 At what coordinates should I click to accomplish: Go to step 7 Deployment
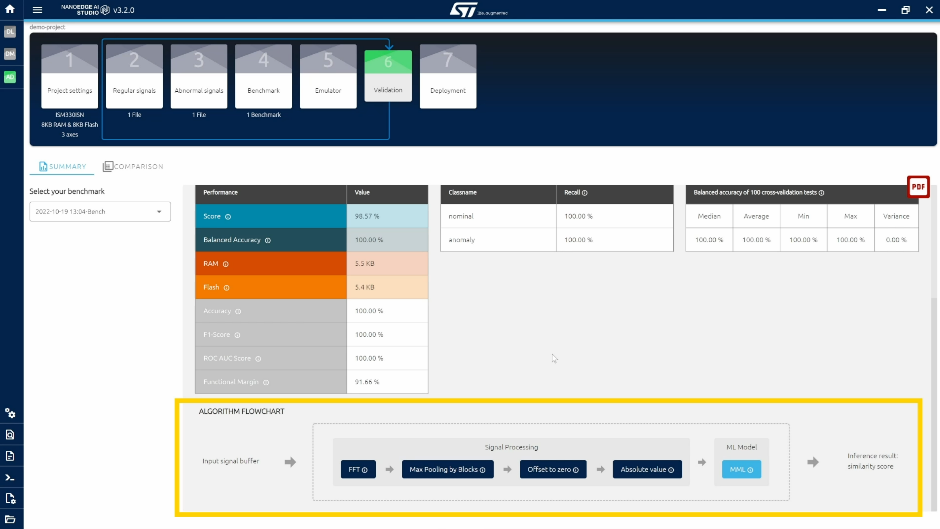[x=448, y=76]
